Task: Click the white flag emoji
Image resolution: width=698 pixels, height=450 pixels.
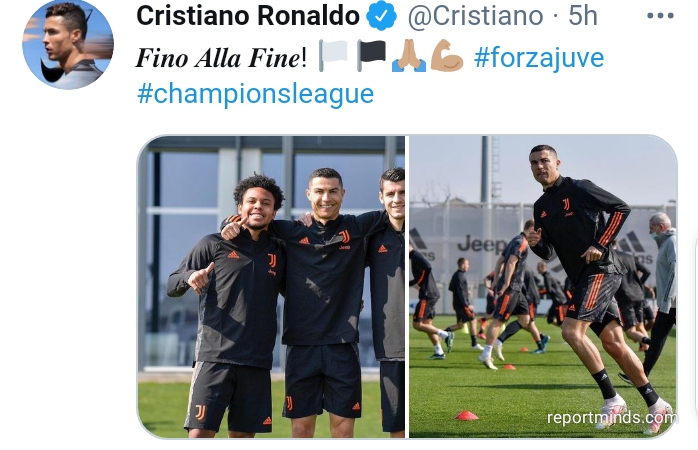Action: 333,56
